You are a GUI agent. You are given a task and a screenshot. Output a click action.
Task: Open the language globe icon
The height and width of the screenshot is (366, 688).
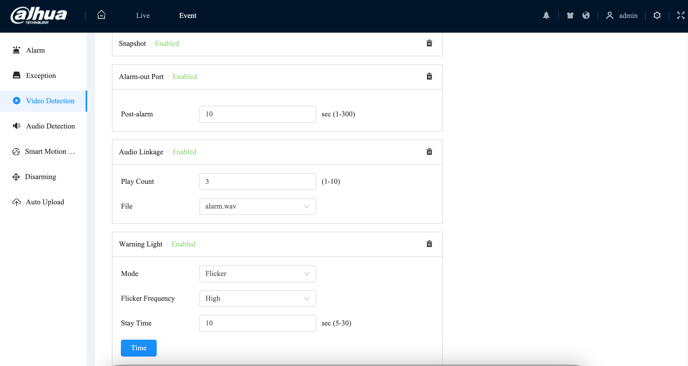(586, 15)
